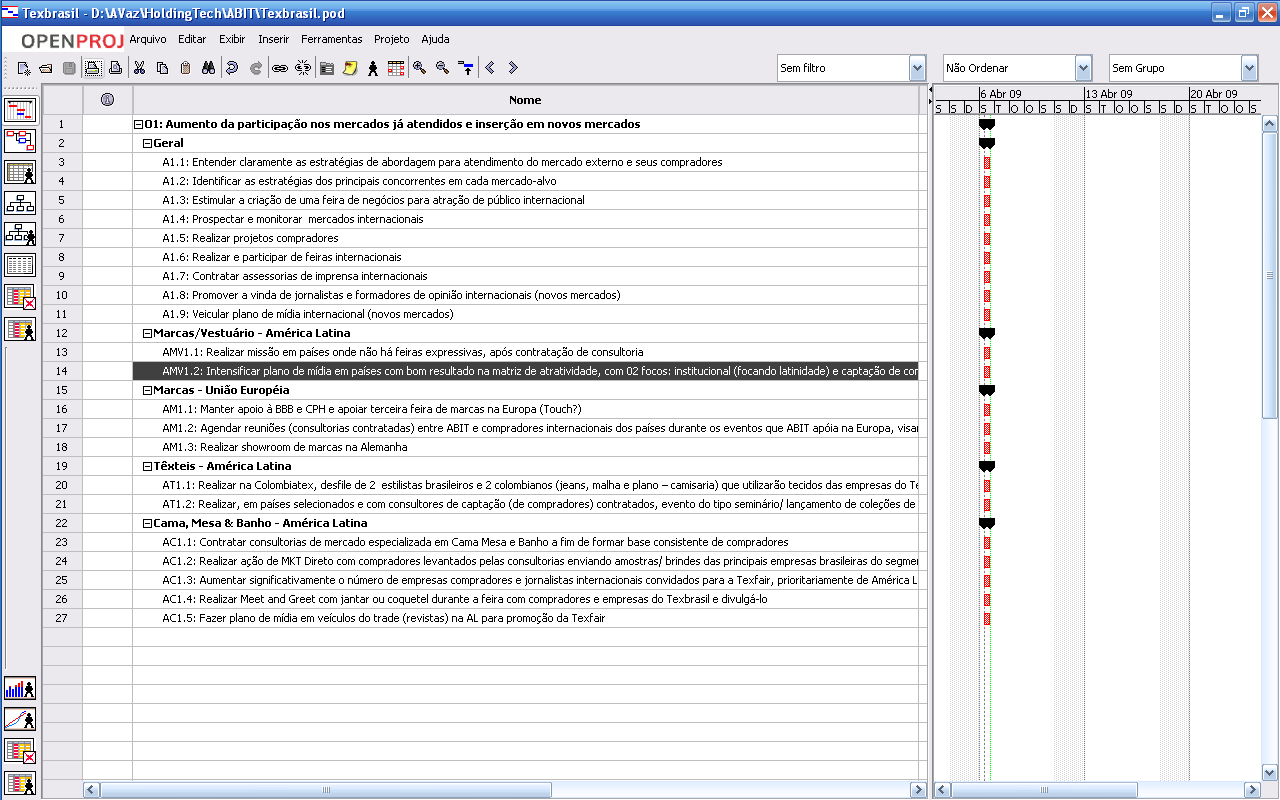Show the Charts sub-view in the sidebar
The height and width of the screenshot is (800, 1280).
click(x=20, y=719)
